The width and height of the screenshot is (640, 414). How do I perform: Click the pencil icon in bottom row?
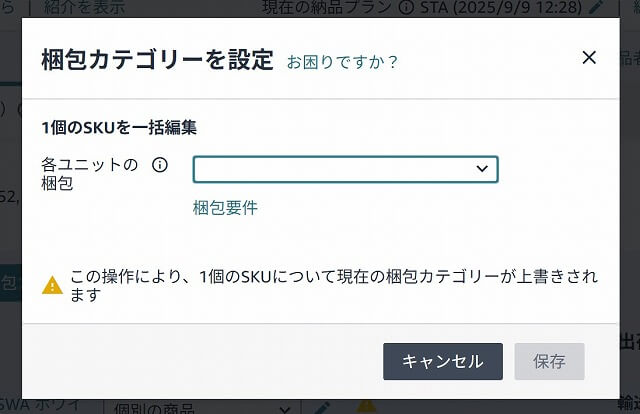click(322, 408)
